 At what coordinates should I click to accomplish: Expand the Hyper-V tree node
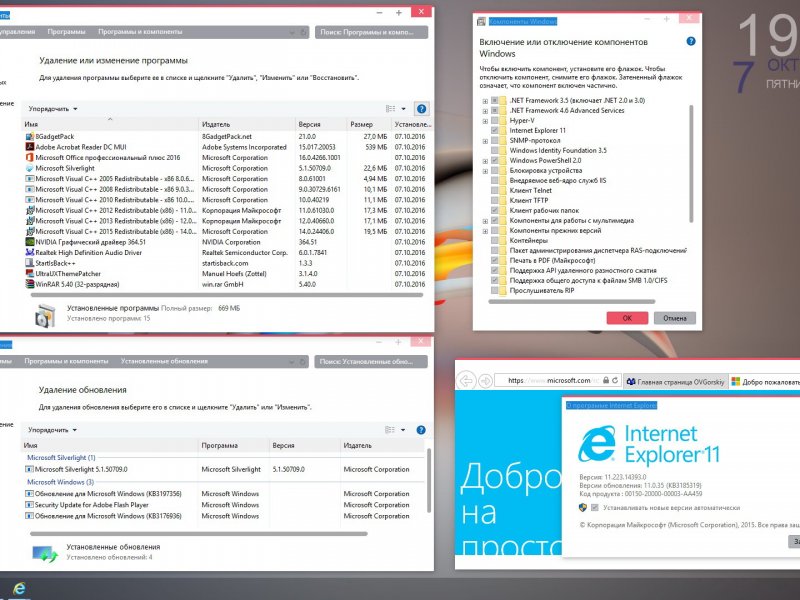pos(485,121)
